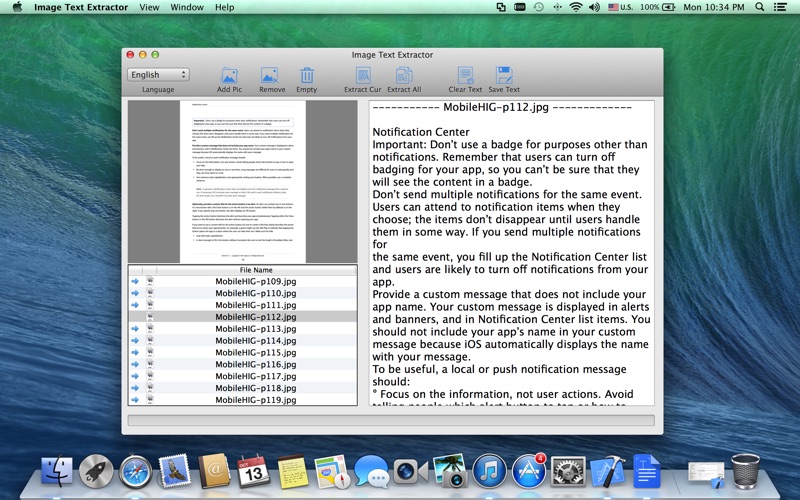Click the image file icon for MobileHIG-p118.jpg
This screenshot has width=800, height=500.
pos(150,388)
